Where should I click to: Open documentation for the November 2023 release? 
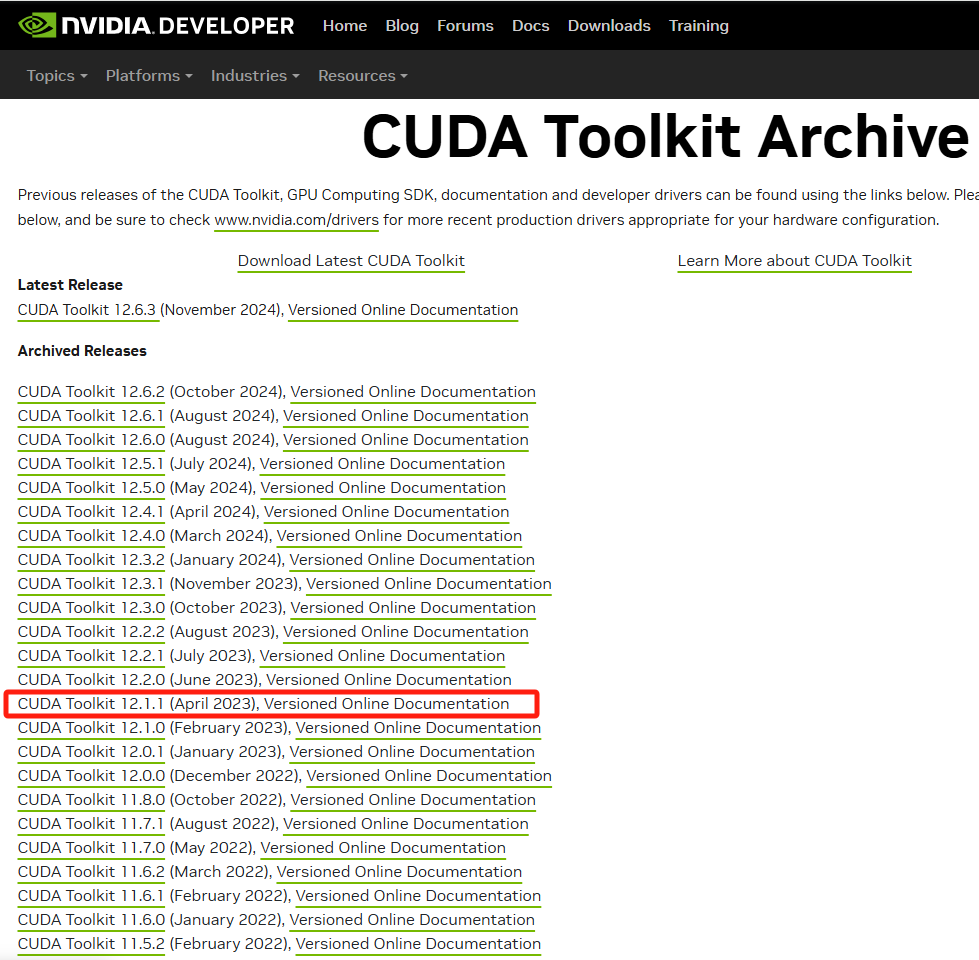point(428,584)
